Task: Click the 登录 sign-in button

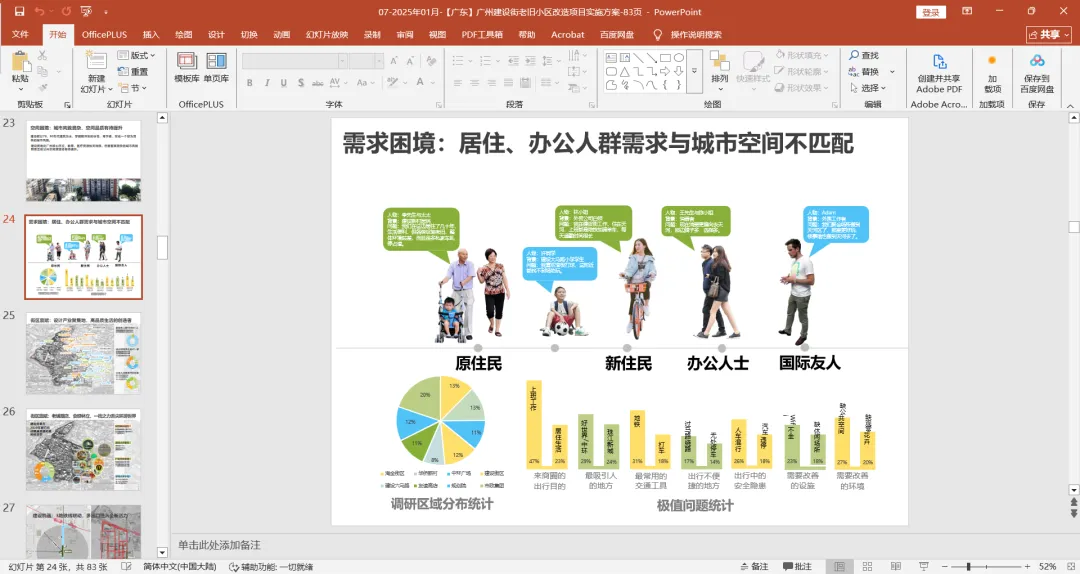Action: pos(931,12)
